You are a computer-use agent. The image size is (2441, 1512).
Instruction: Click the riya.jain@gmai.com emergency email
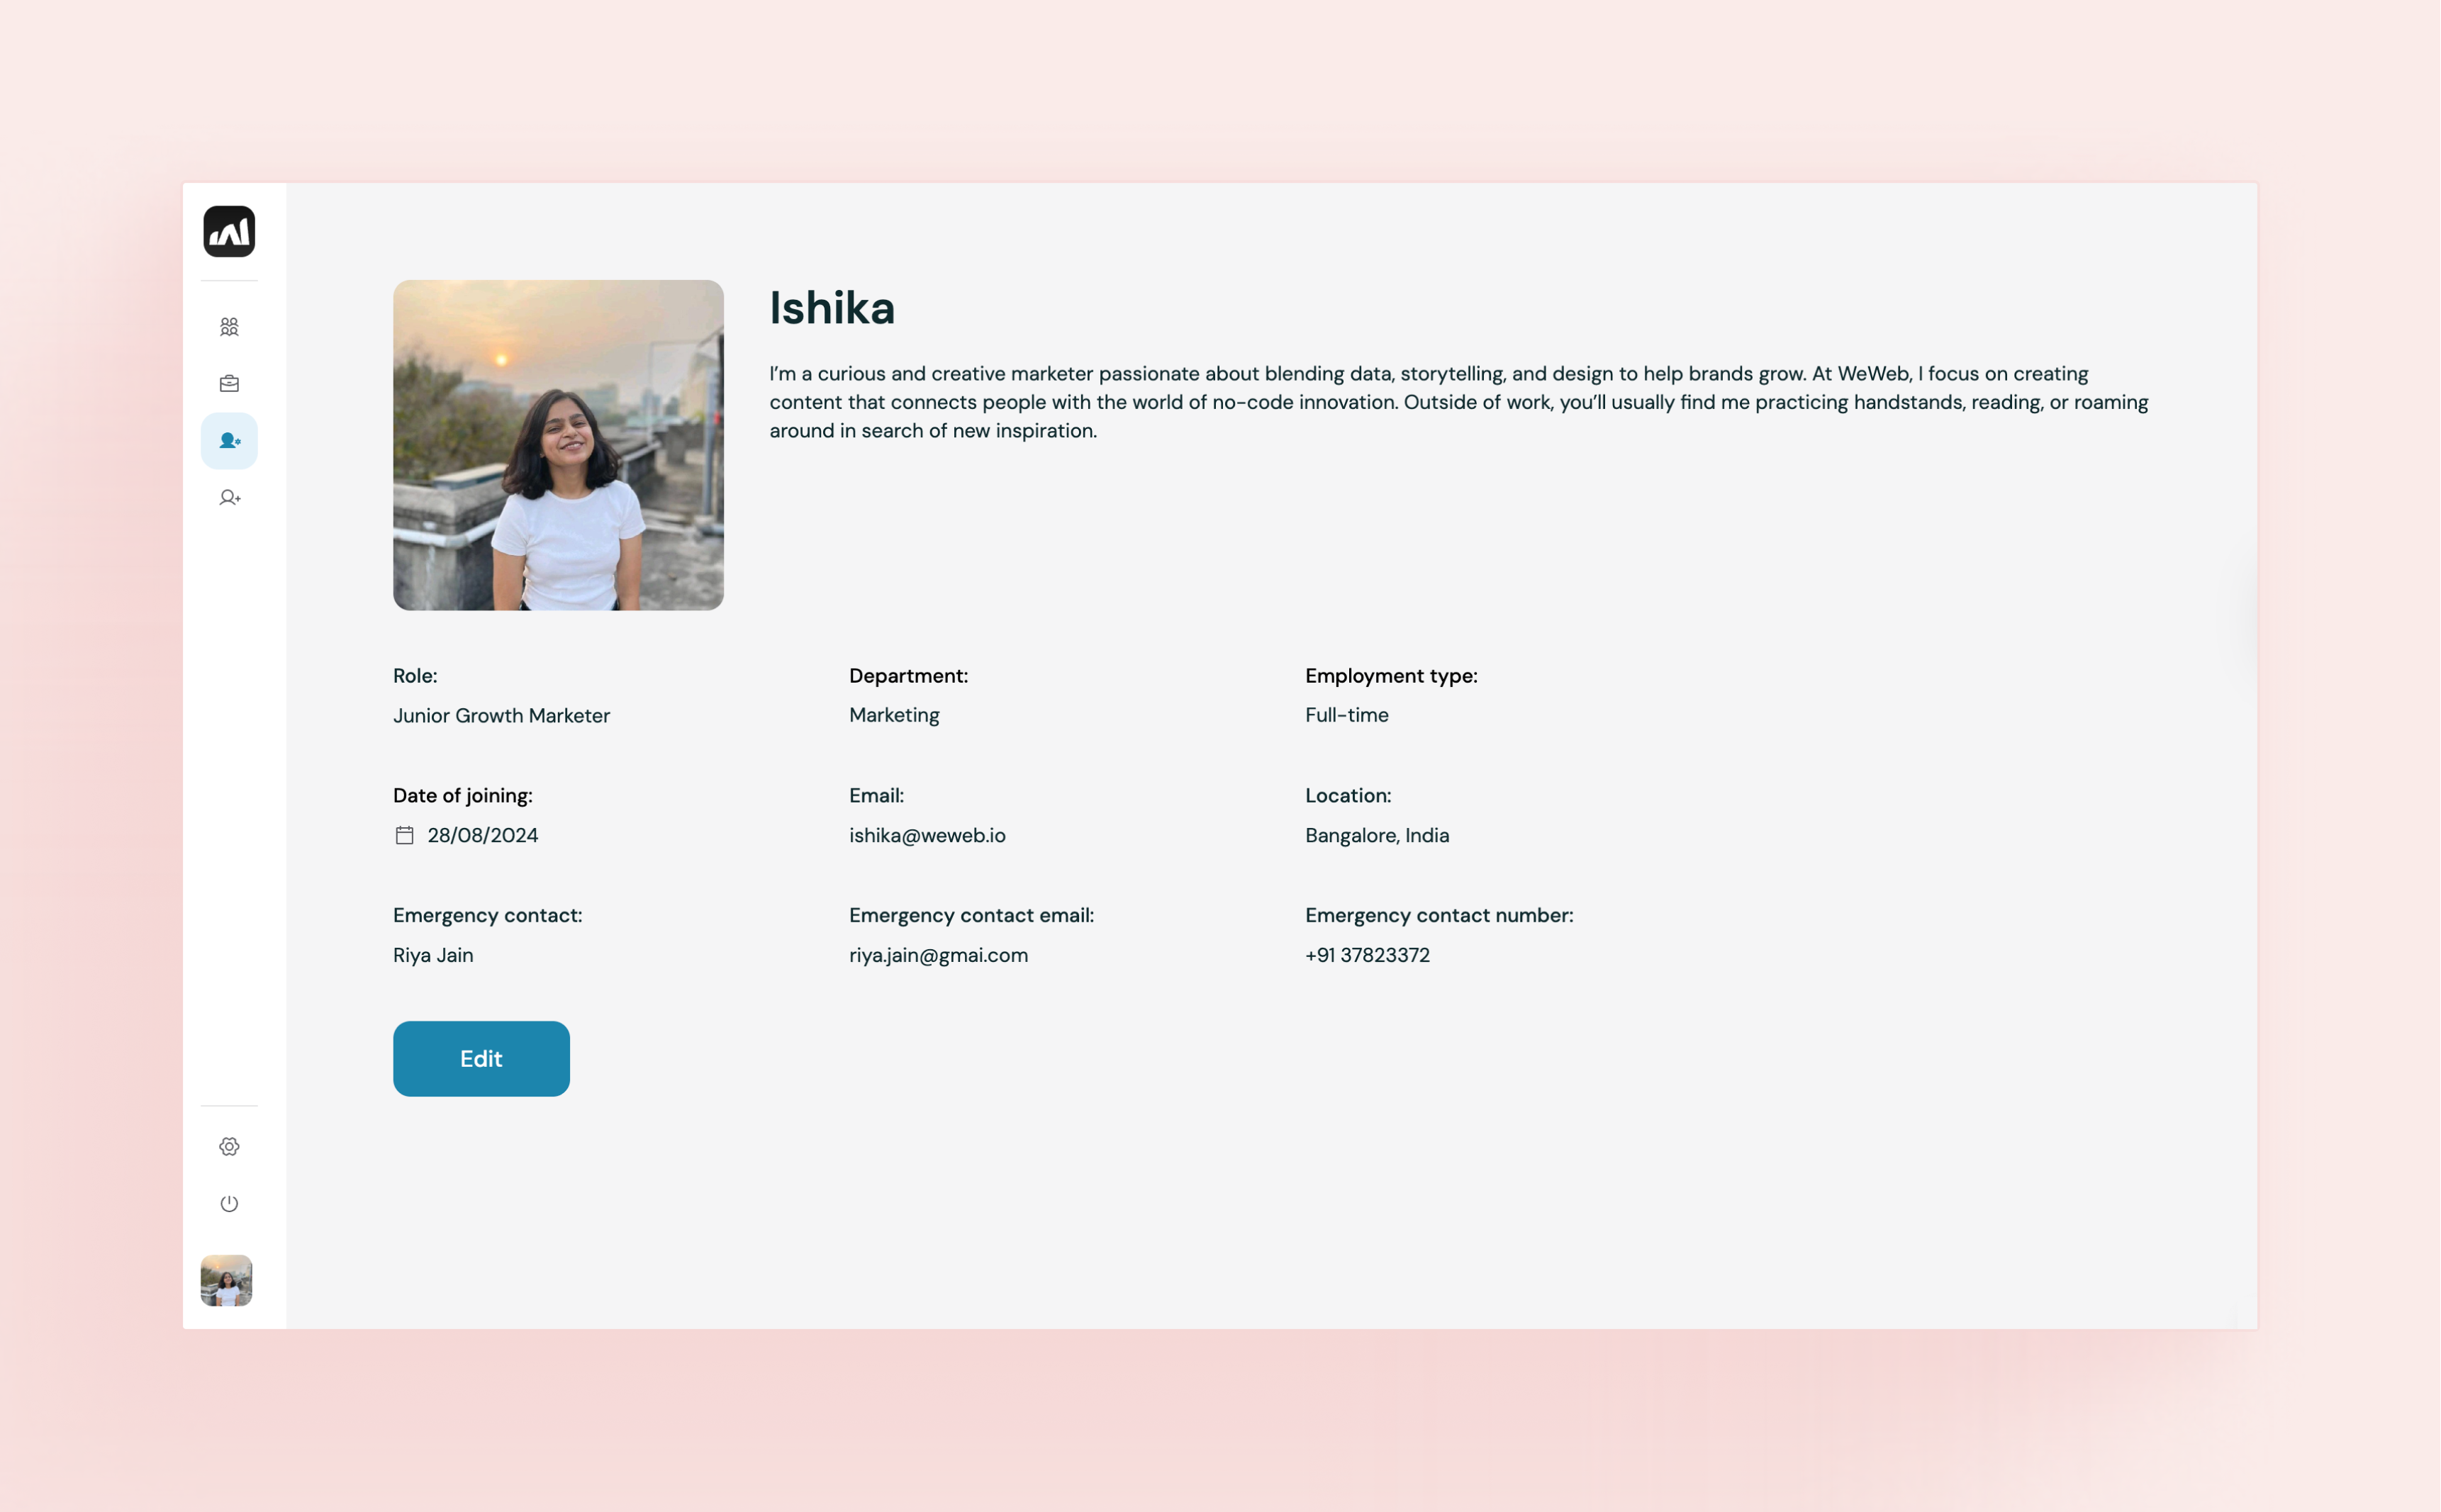(x=938, y=955)
